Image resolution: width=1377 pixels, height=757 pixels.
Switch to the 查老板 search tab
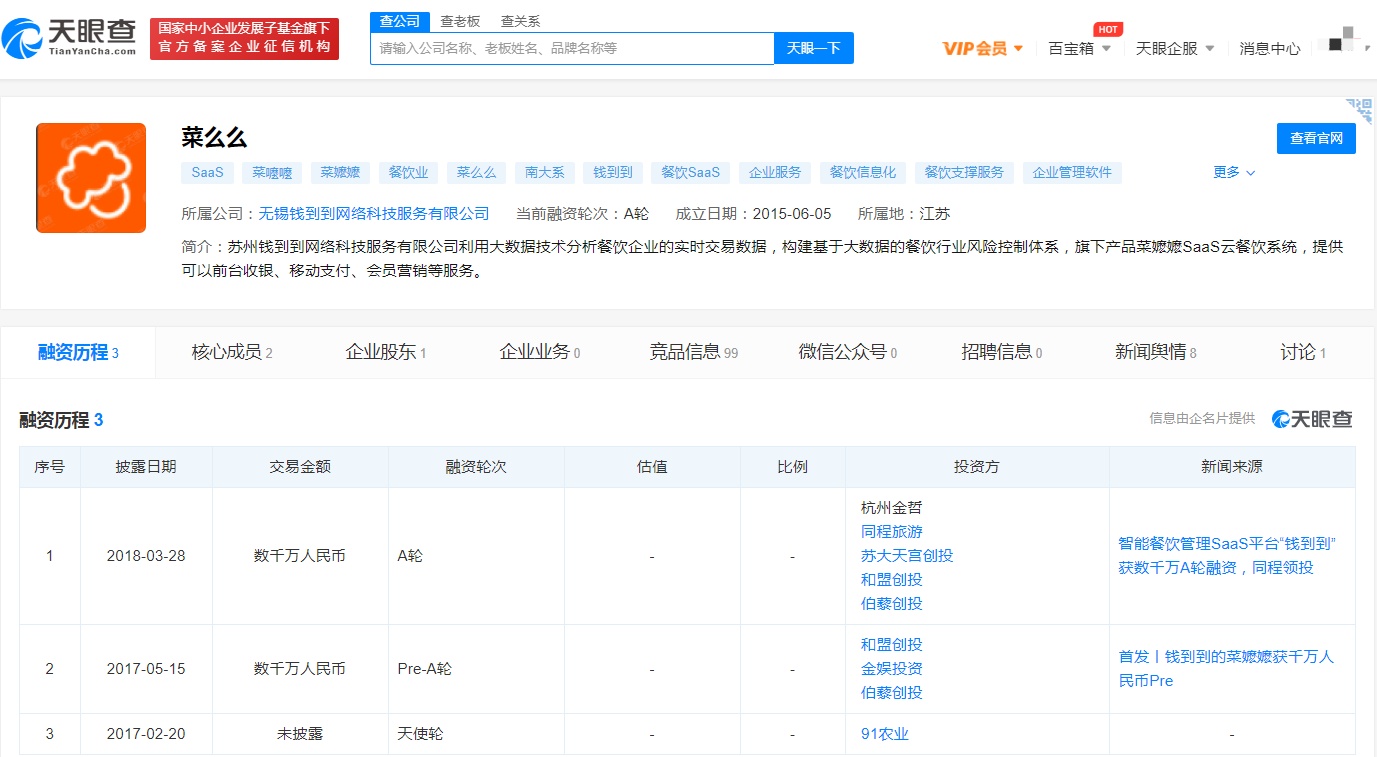point(460,21)
